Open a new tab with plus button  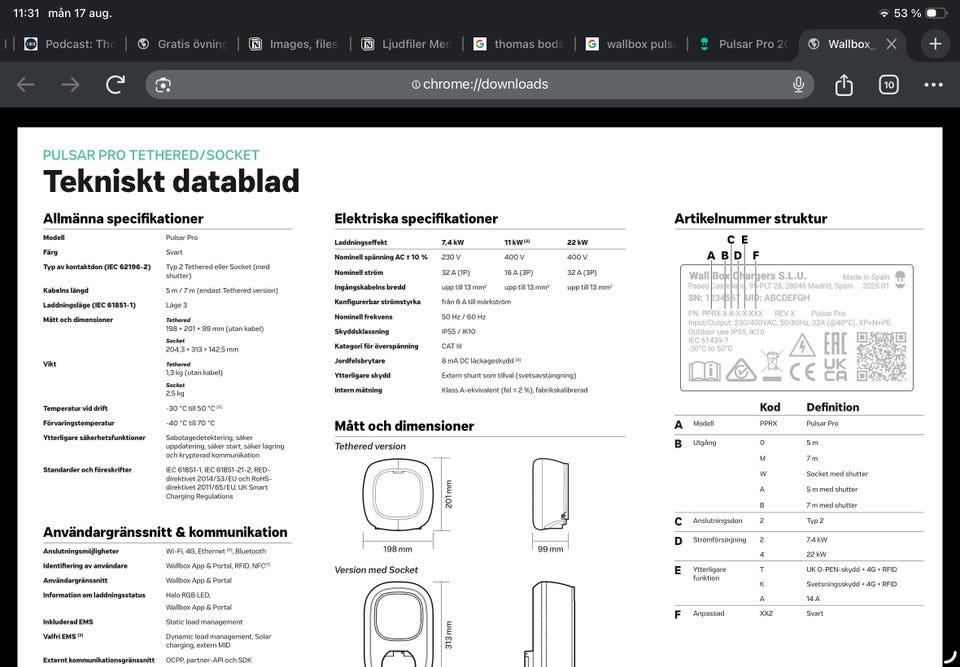click(x=935, y=44)
